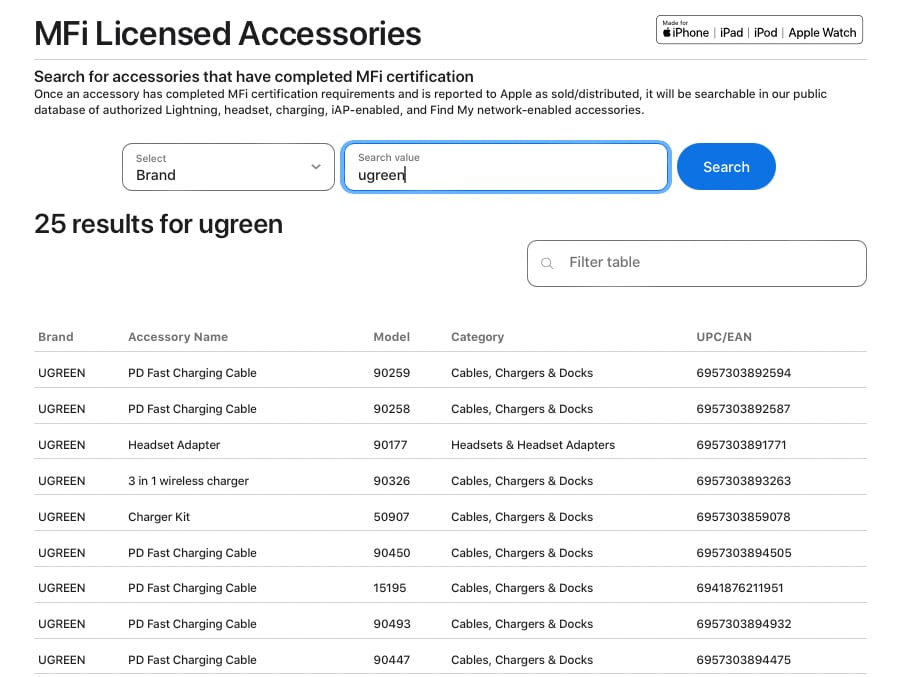Image resolution: width=905 pixels, height=677 pixels.
Task: Click the magnifying glass icon in Filter table
Action: (547, 263)
